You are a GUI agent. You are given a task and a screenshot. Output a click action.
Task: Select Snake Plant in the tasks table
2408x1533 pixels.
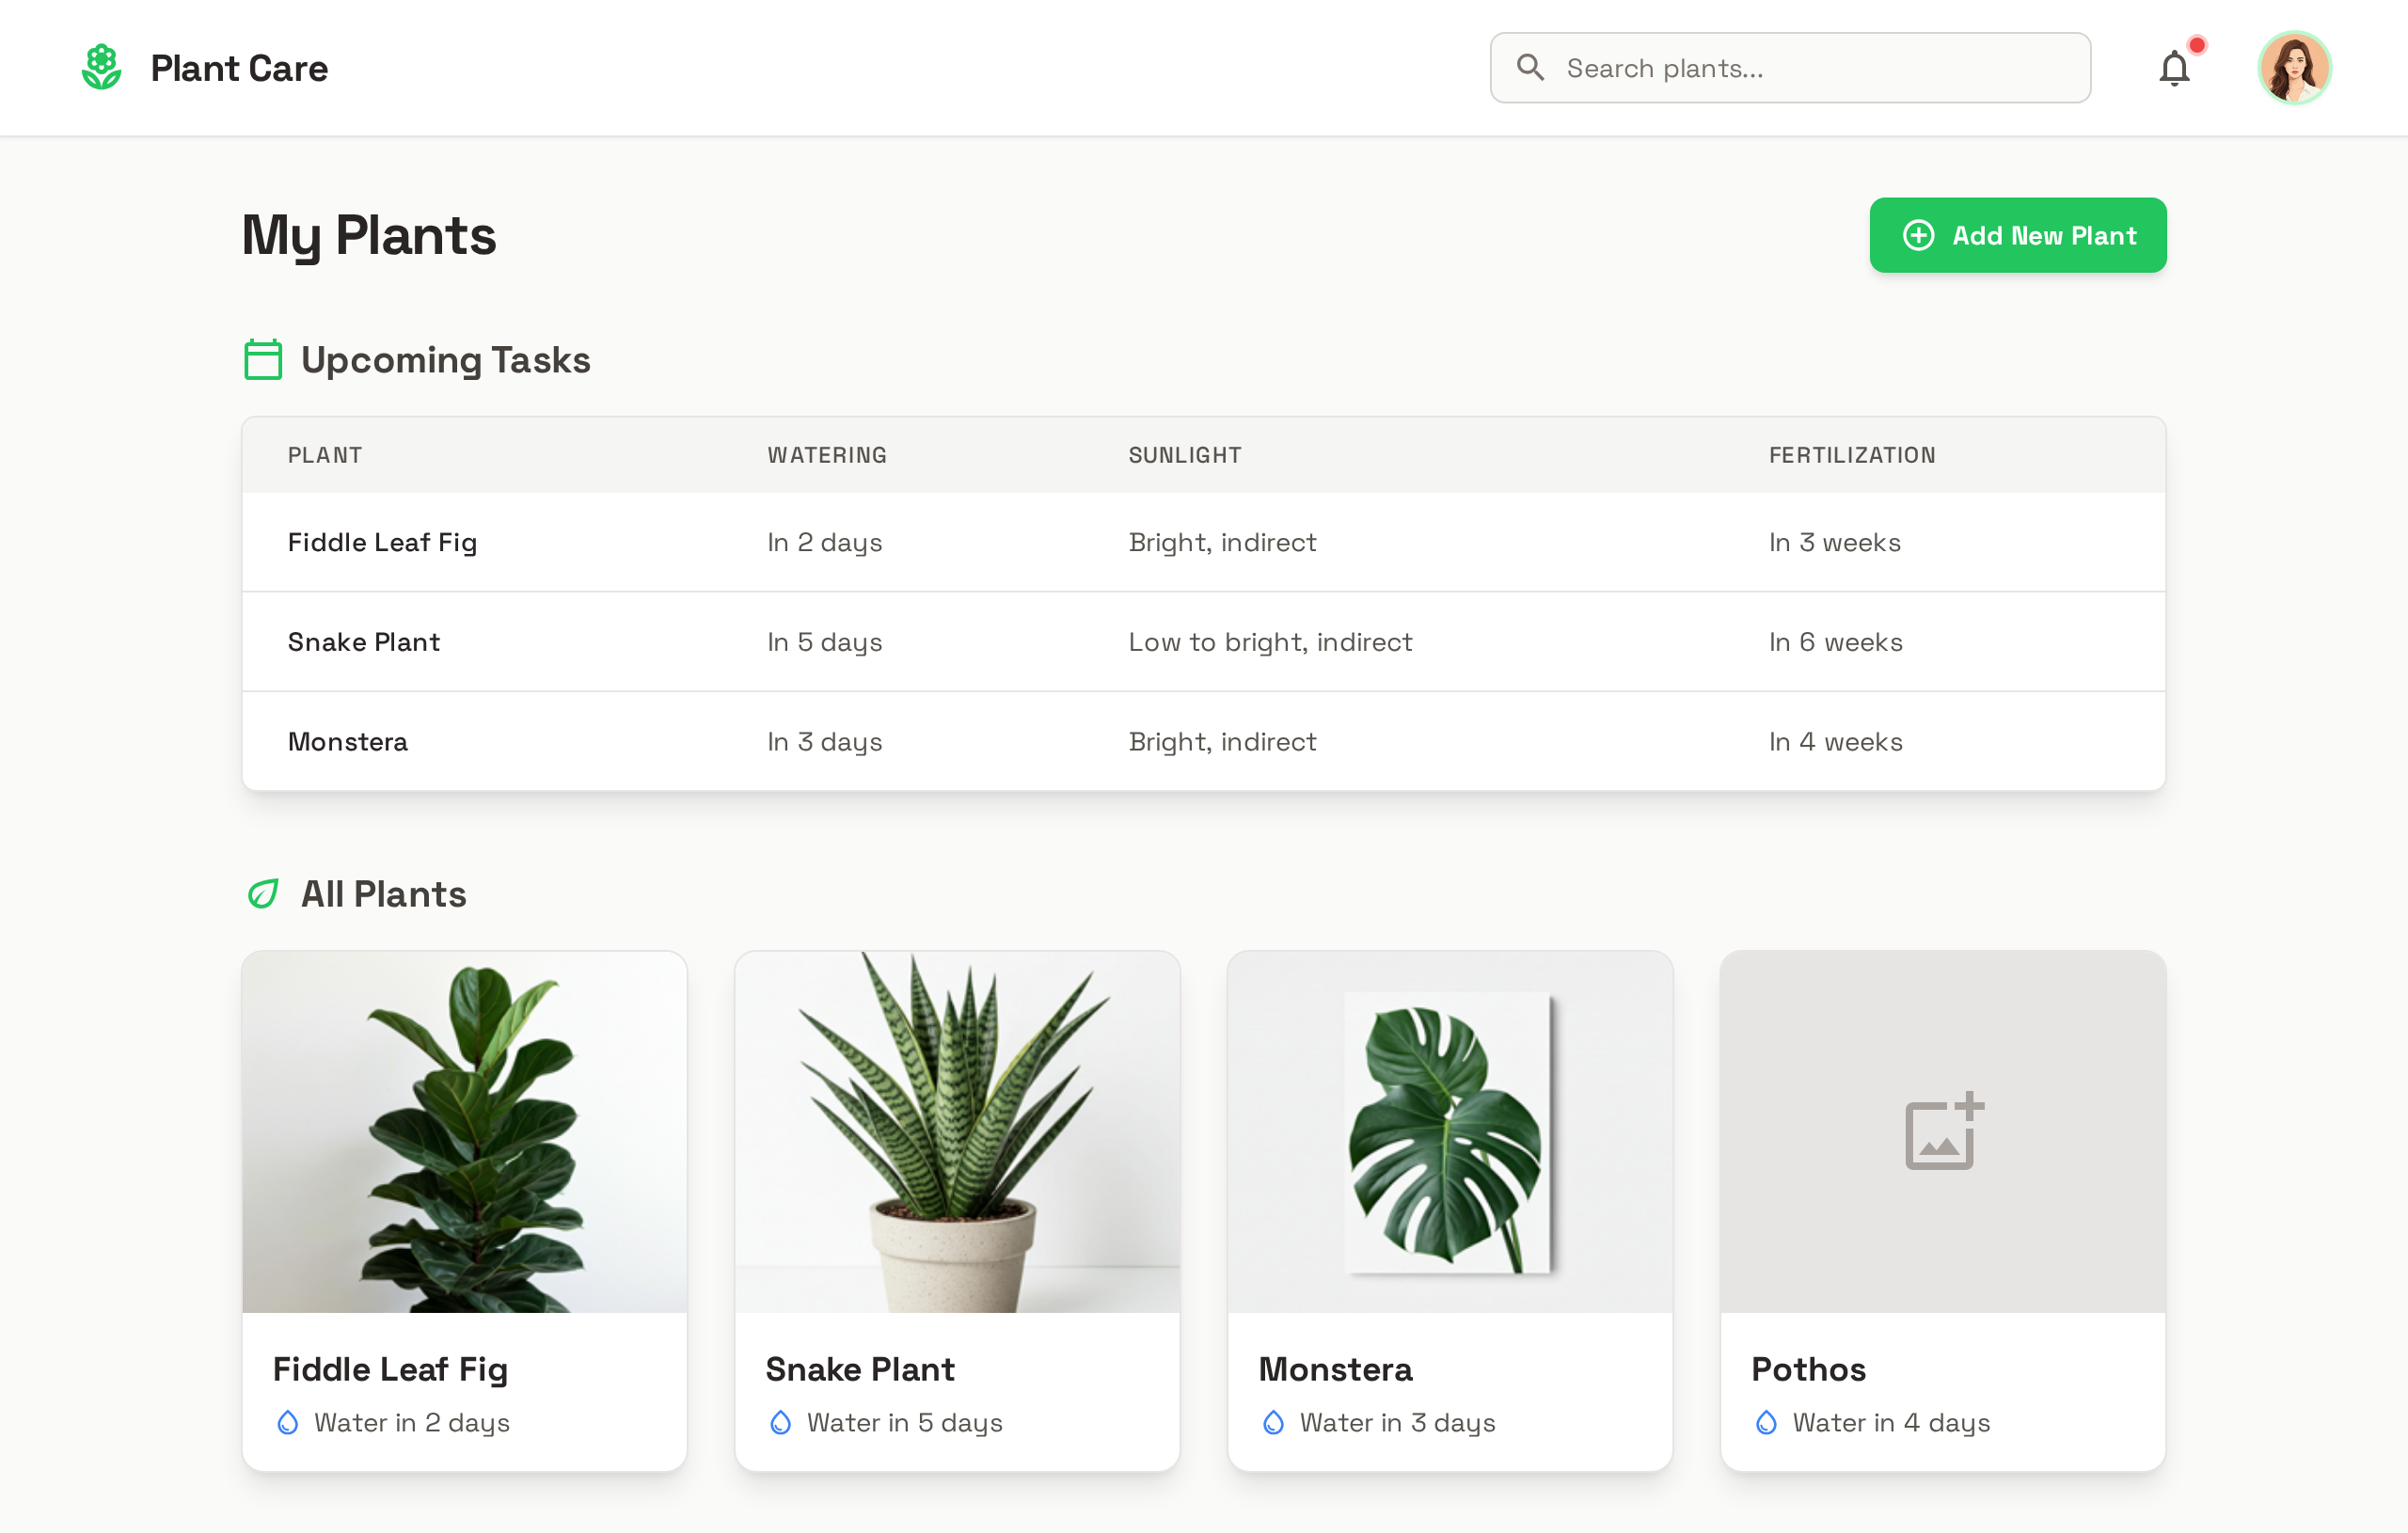(x=364, y=642)
